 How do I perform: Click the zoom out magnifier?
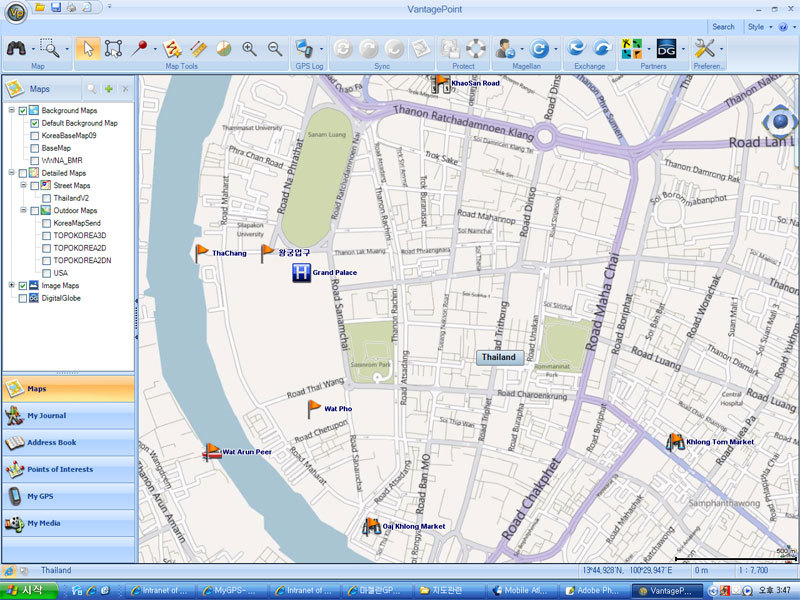tap(275, 49)
